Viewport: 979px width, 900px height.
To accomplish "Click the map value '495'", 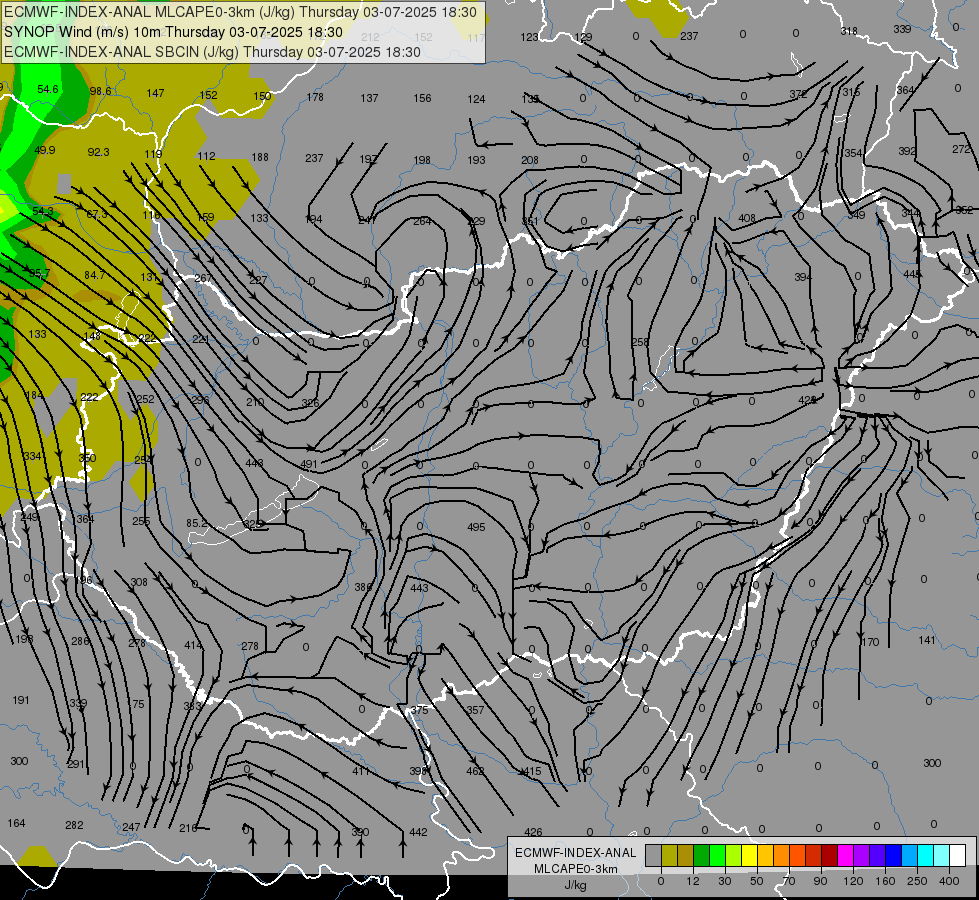I will [476, 527].
